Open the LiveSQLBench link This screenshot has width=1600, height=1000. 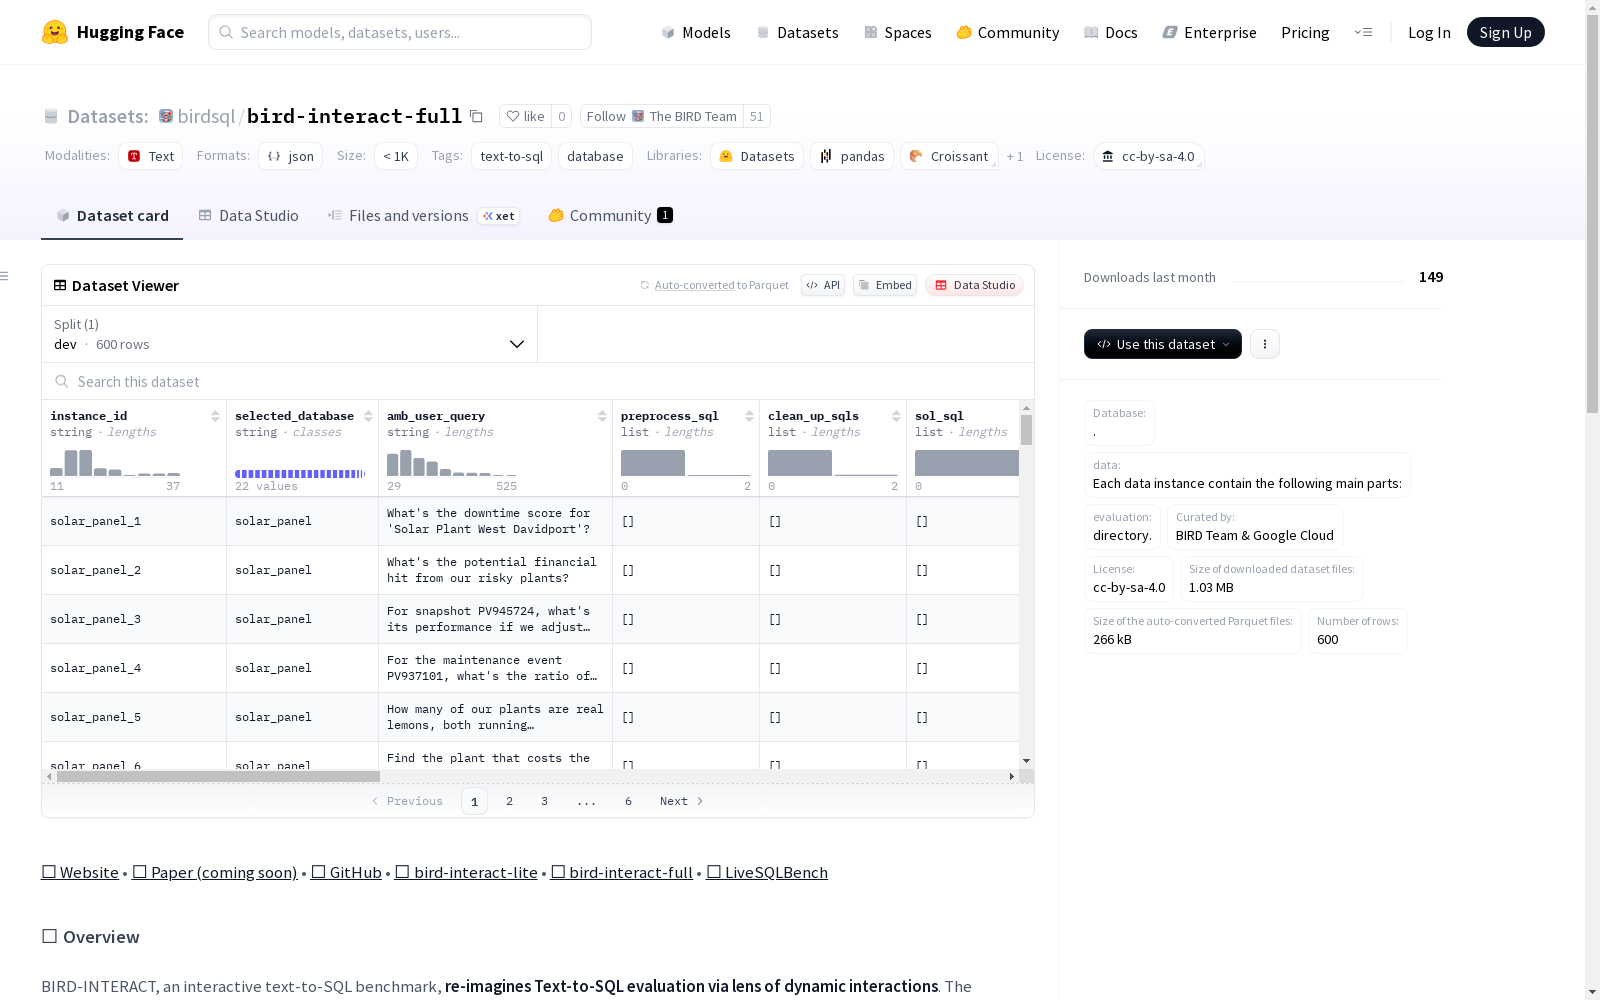(x=767, y=872)
